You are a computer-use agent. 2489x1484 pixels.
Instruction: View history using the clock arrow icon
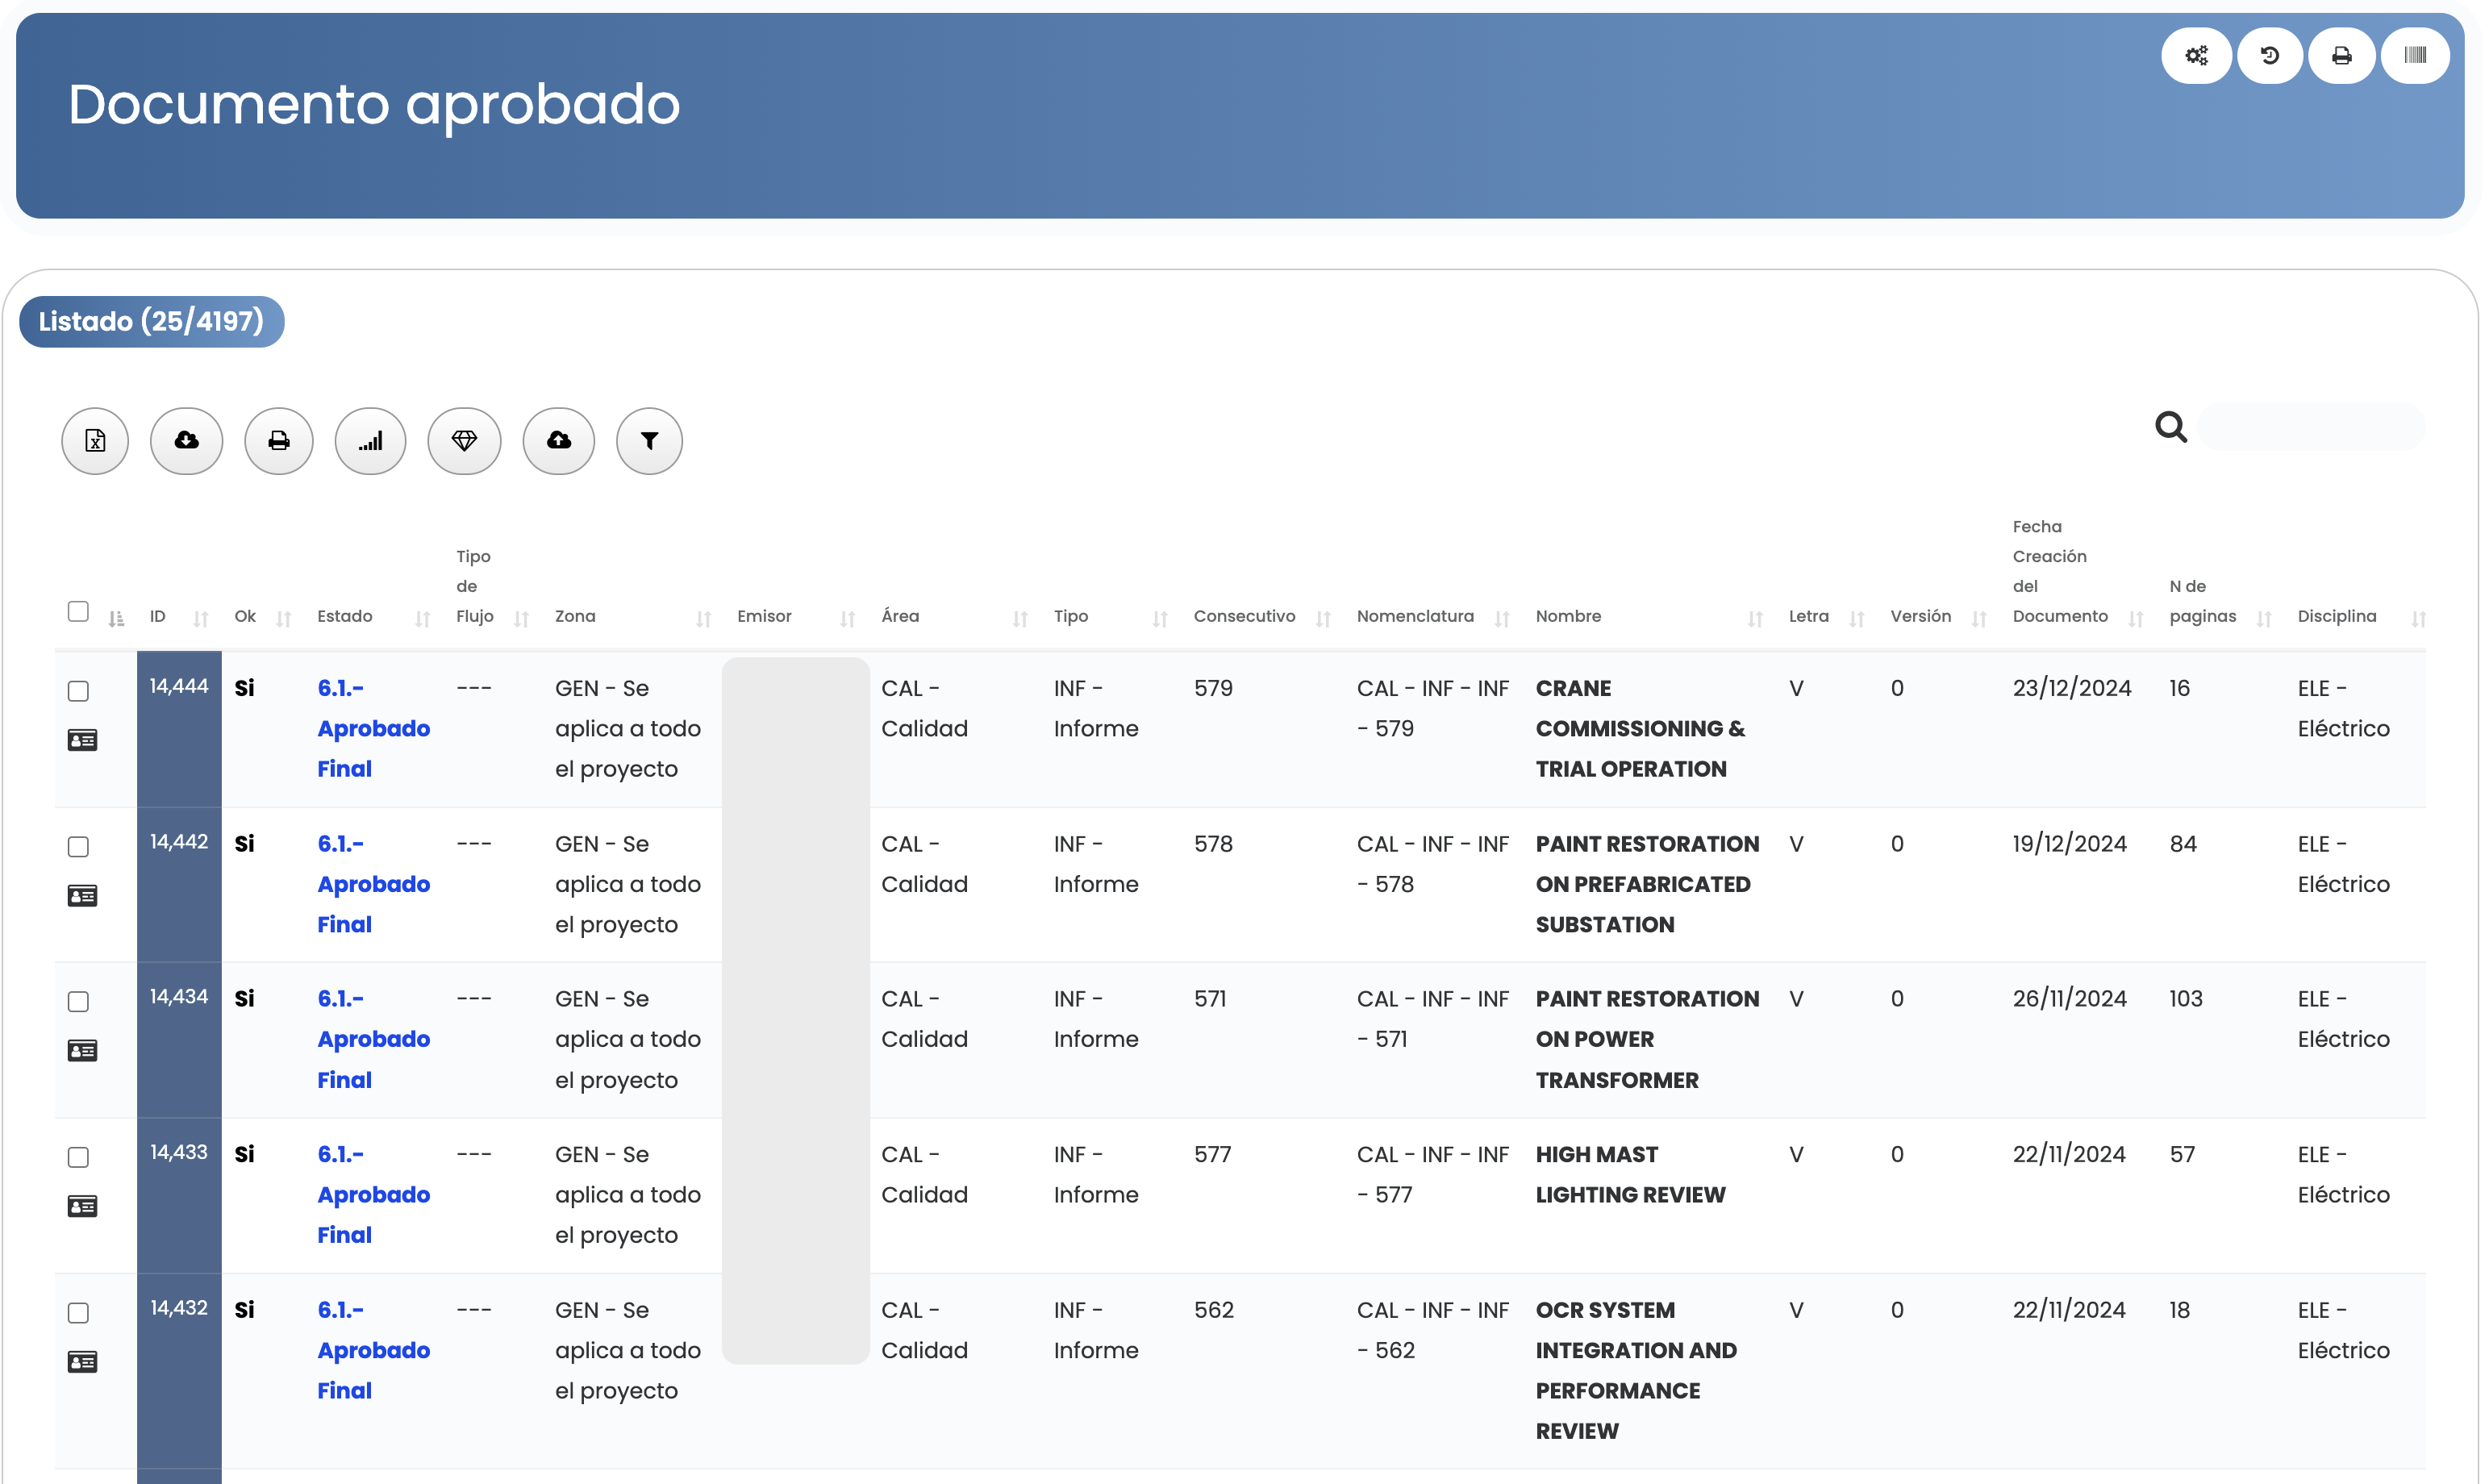click(2269, 55)
